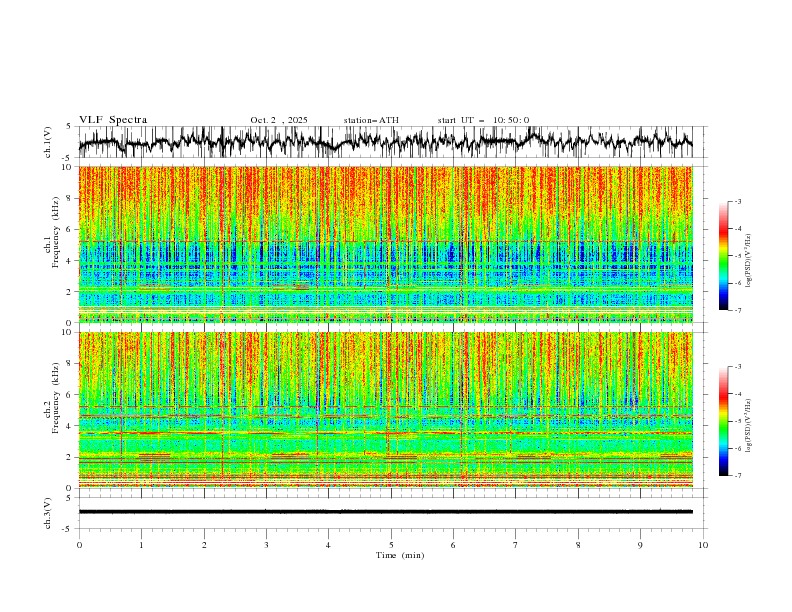Click the time axis tick label "5"
This screenshot has height=612, width=792.
(x=391, y=545)
